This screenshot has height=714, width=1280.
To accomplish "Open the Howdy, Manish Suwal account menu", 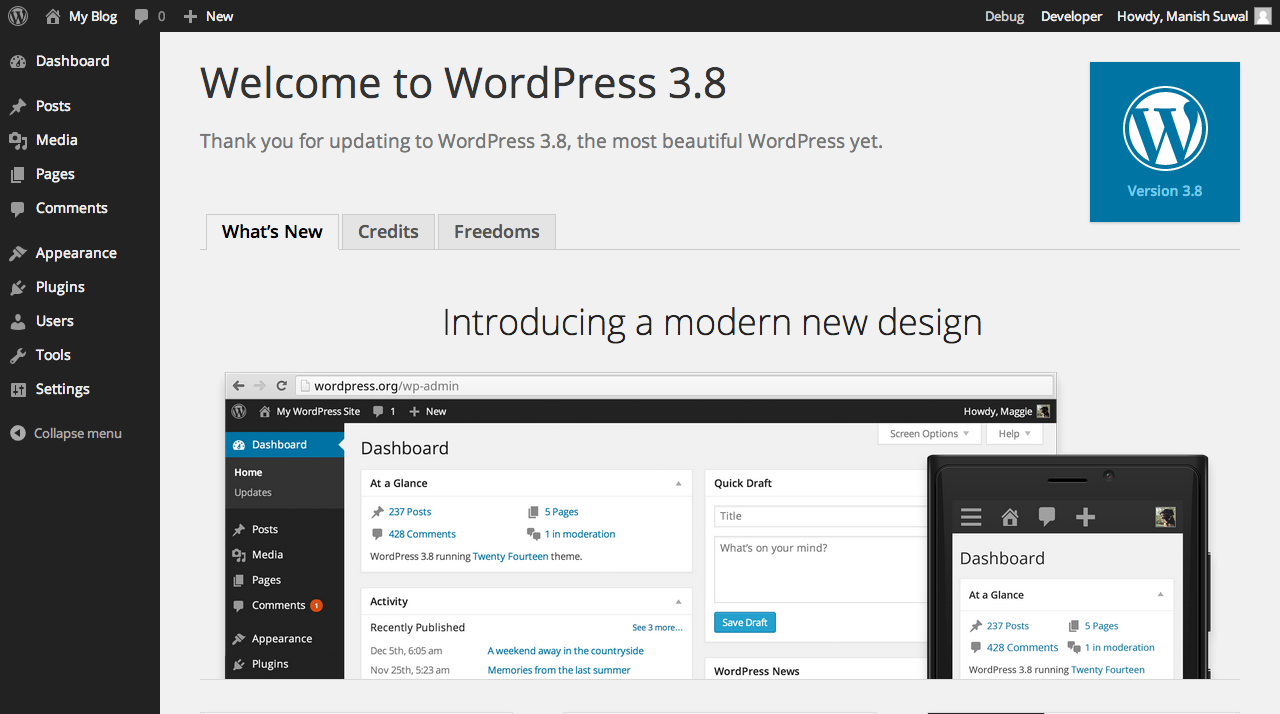I will tap(1193, 16).
